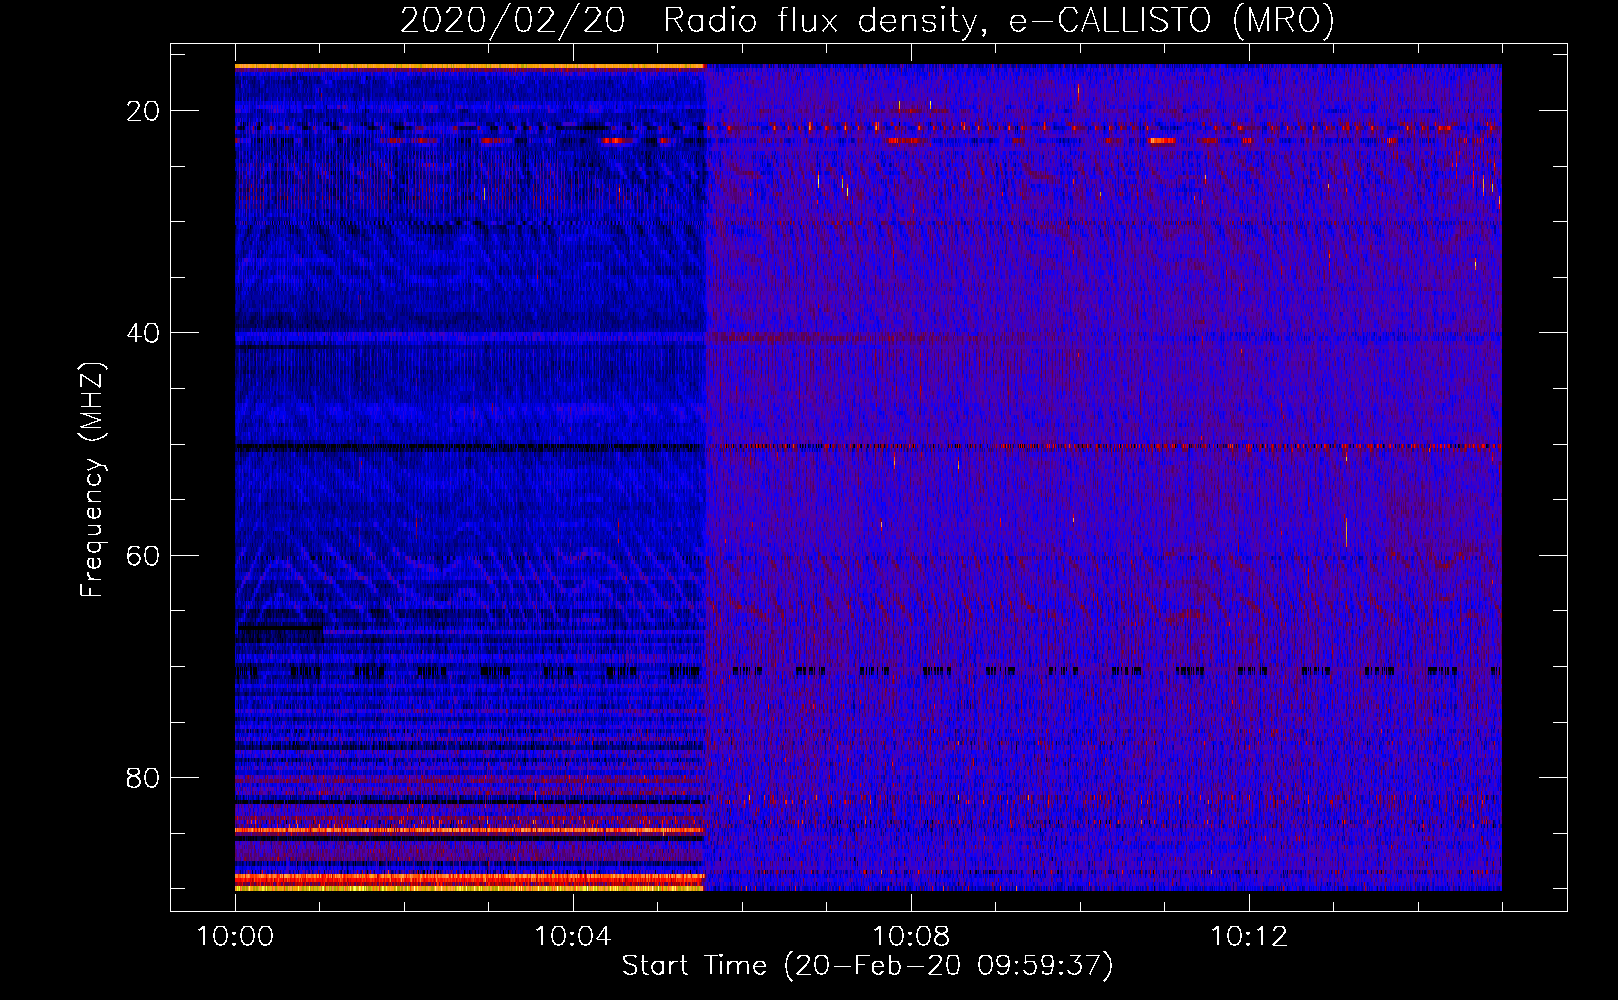1618x1000 pixels.
Task: Click the '10:04' time axis label
Action: click(573, 936)
